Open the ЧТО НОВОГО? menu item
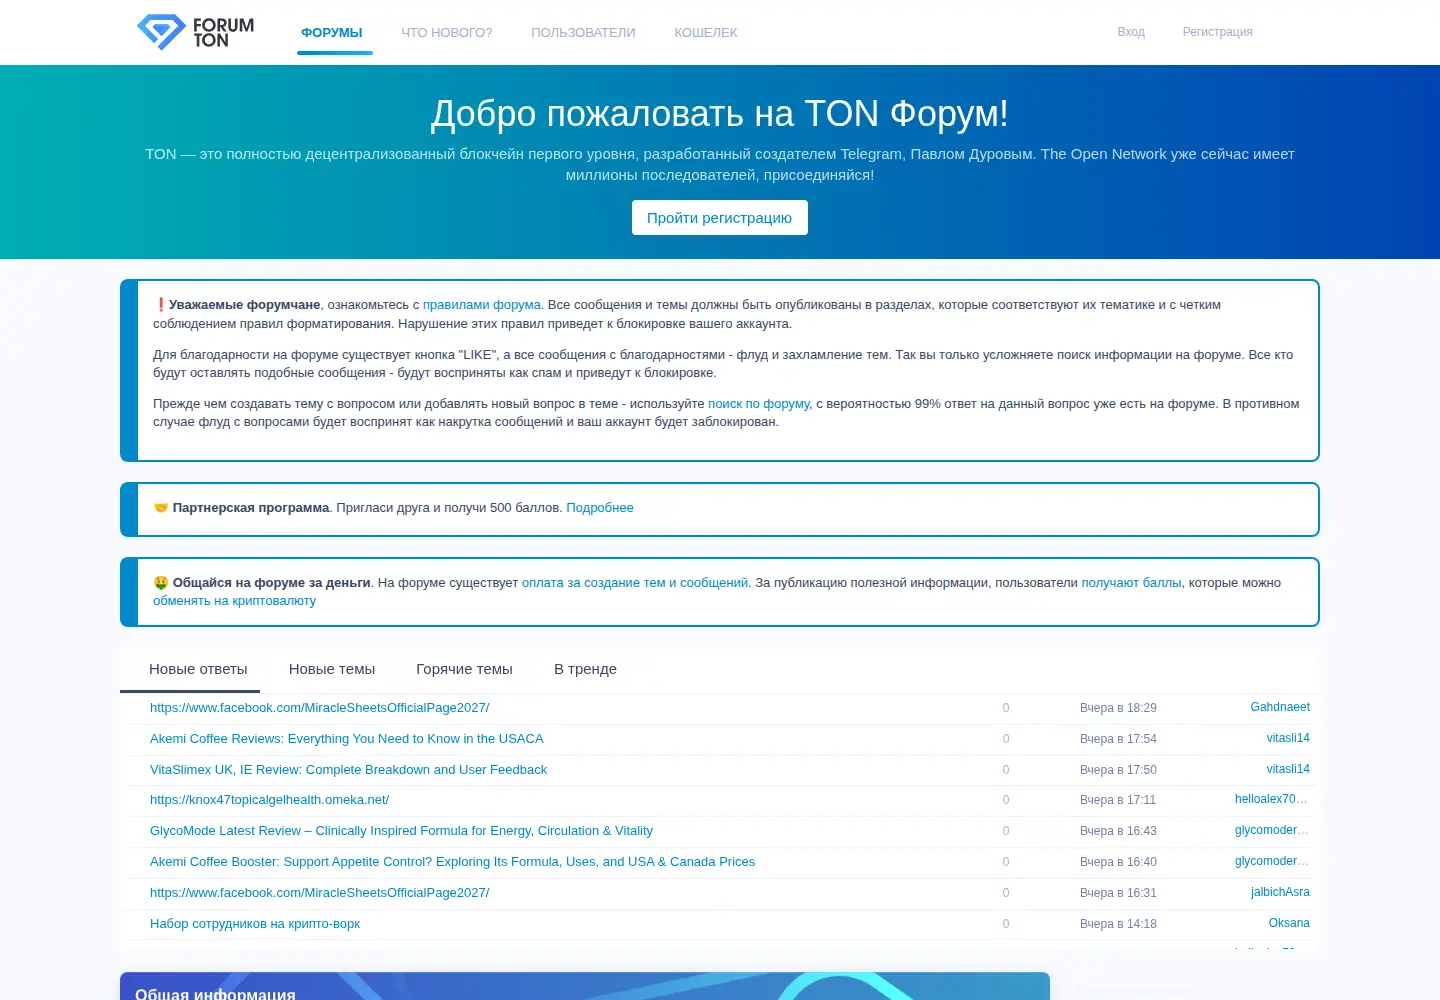The image size is (1440, 1000). (x=447, y=33)
